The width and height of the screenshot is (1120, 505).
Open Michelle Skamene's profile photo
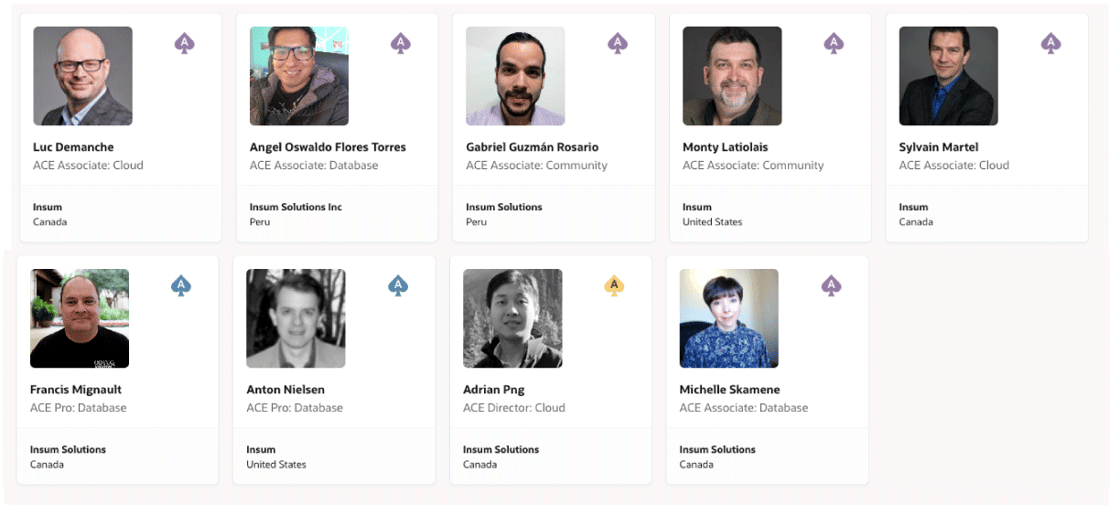(x=729, y=319)
